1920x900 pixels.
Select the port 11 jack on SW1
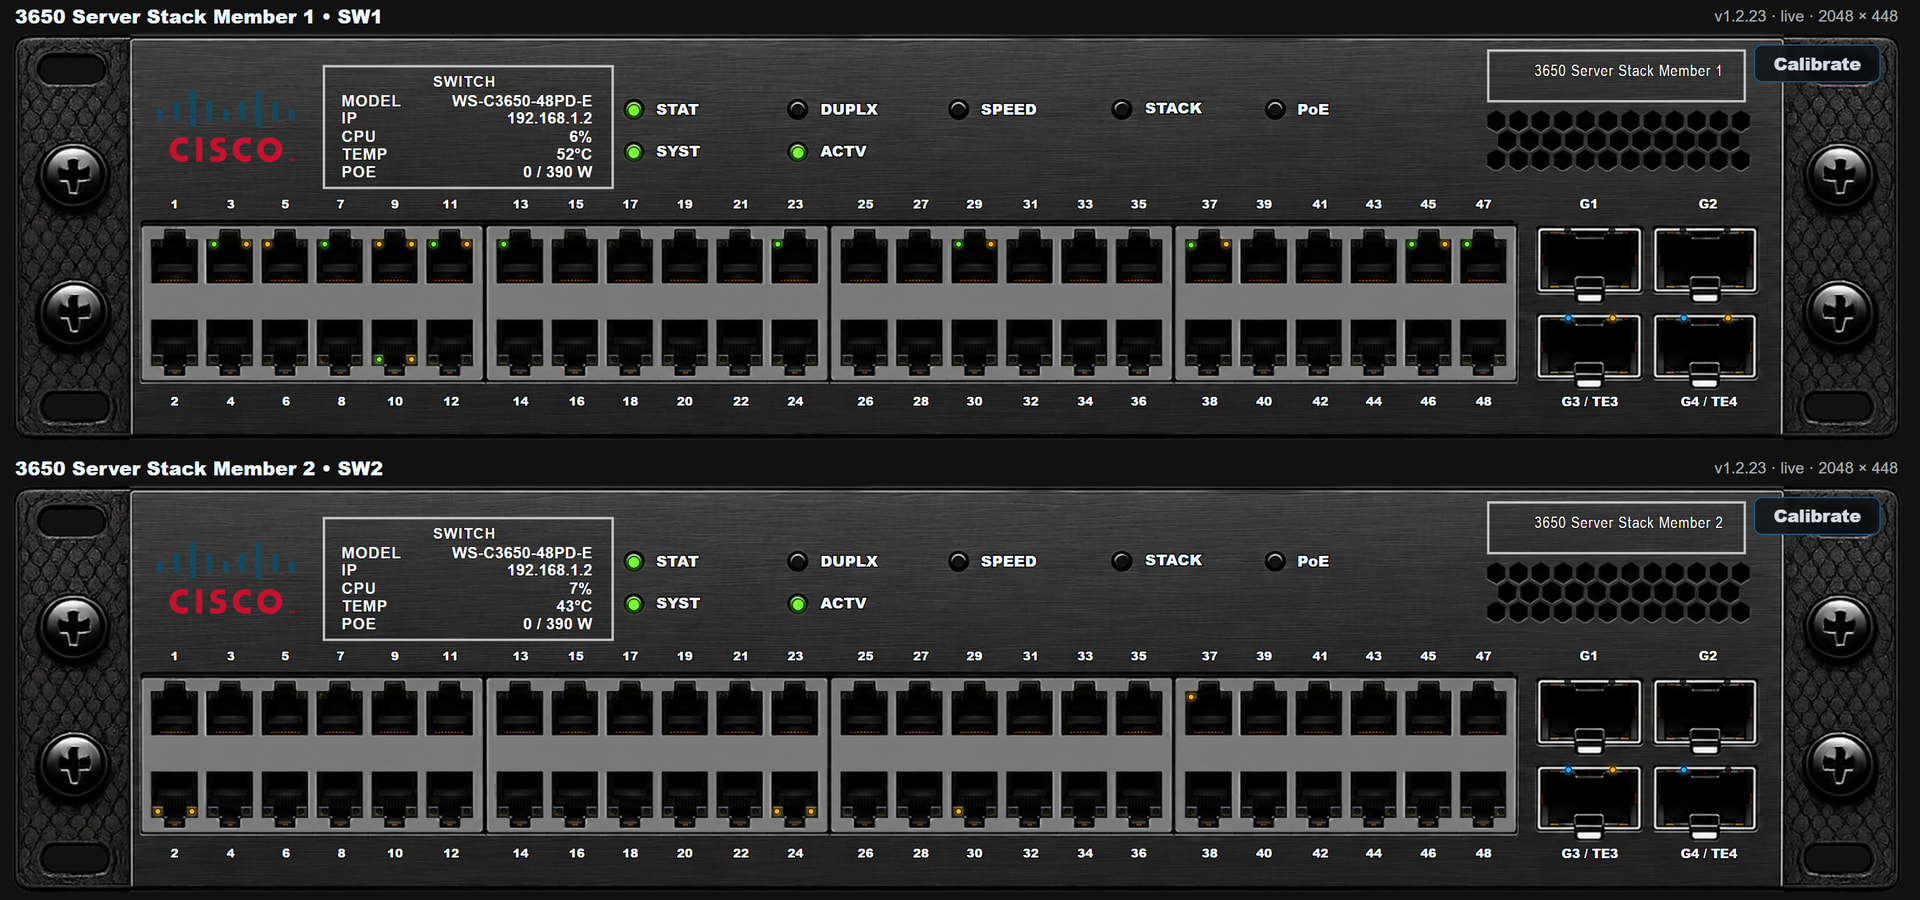pos(450,258)
